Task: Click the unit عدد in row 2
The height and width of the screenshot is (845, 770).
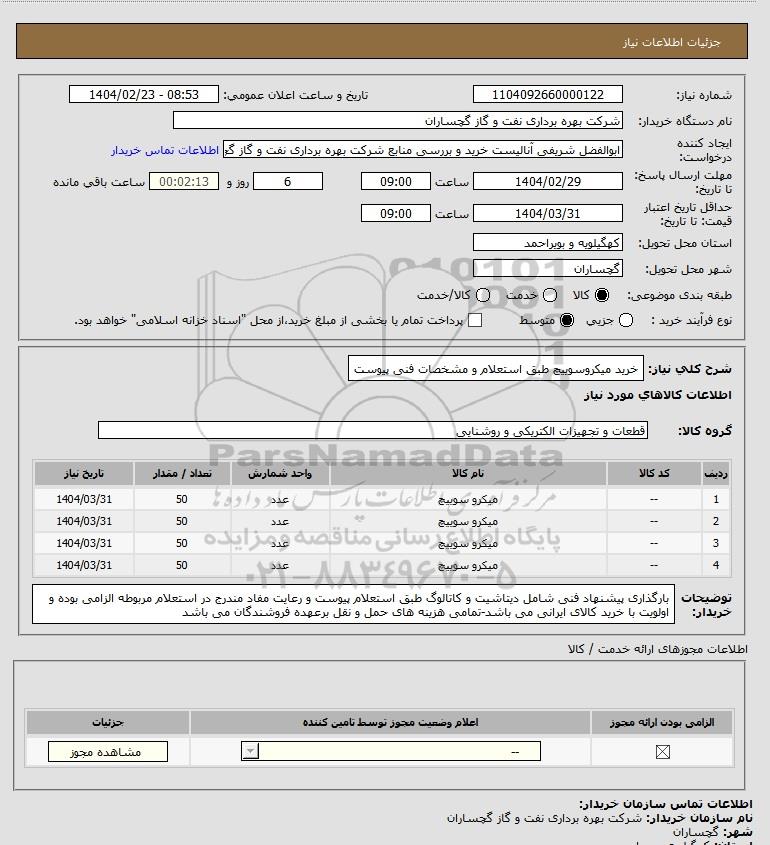Action: (x=280, y=522)
